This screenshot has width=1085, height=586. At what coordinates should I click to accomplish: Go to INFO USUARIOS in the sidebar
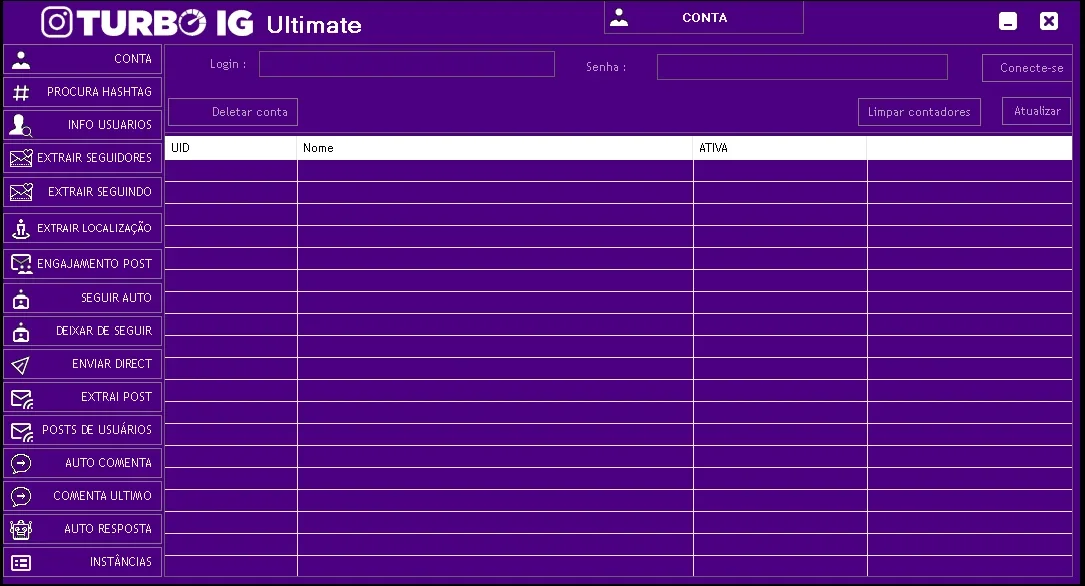[82, 125]
